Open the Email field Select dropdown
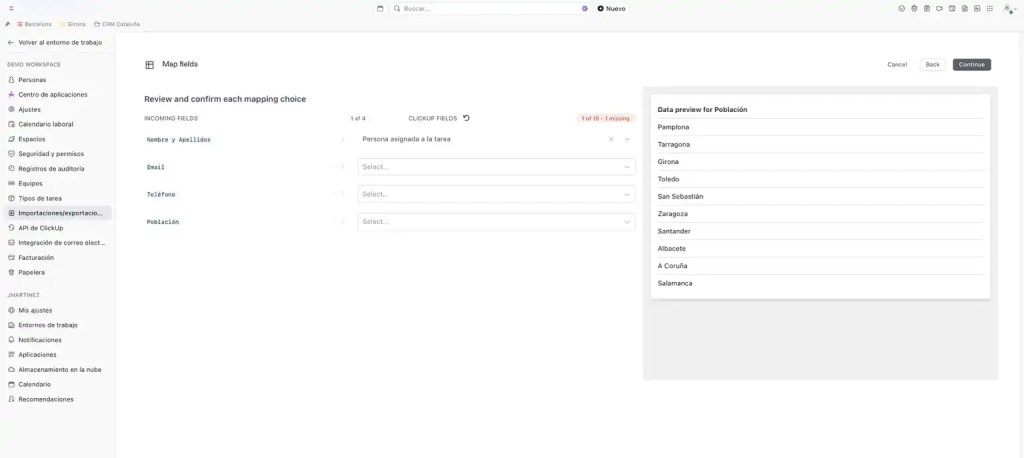The height and width of the screenshot is (458, 1024). [496, 167]
